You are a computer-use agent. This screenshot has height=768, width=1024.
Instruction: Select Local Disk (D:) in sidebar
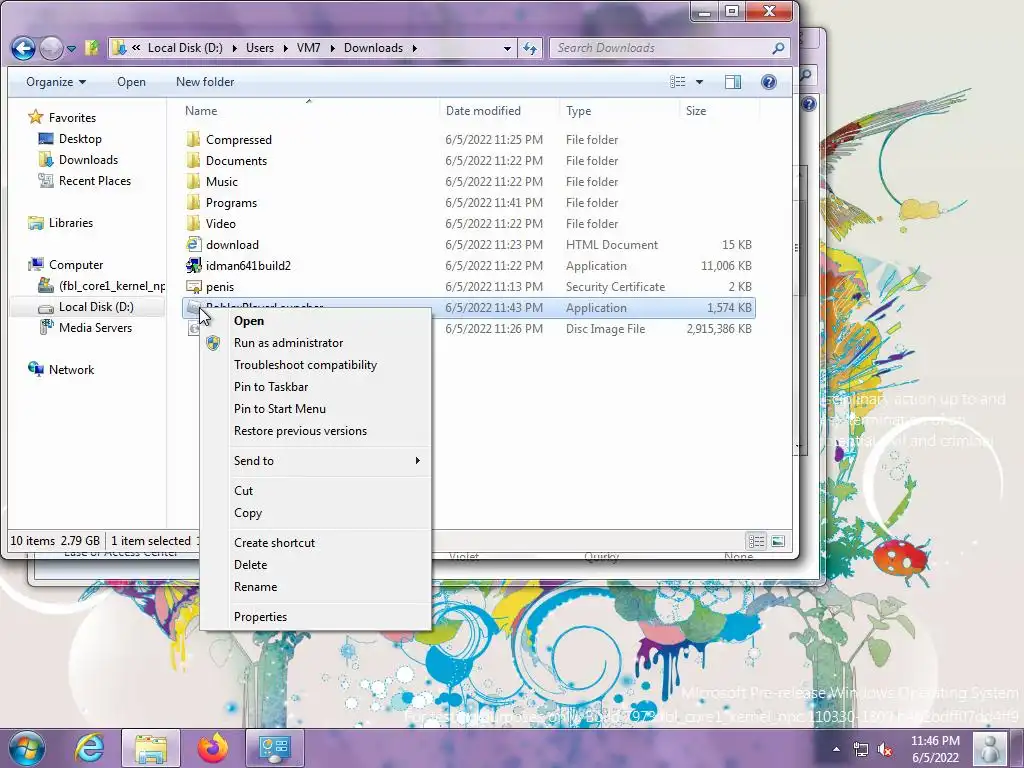tap(96, 306)
